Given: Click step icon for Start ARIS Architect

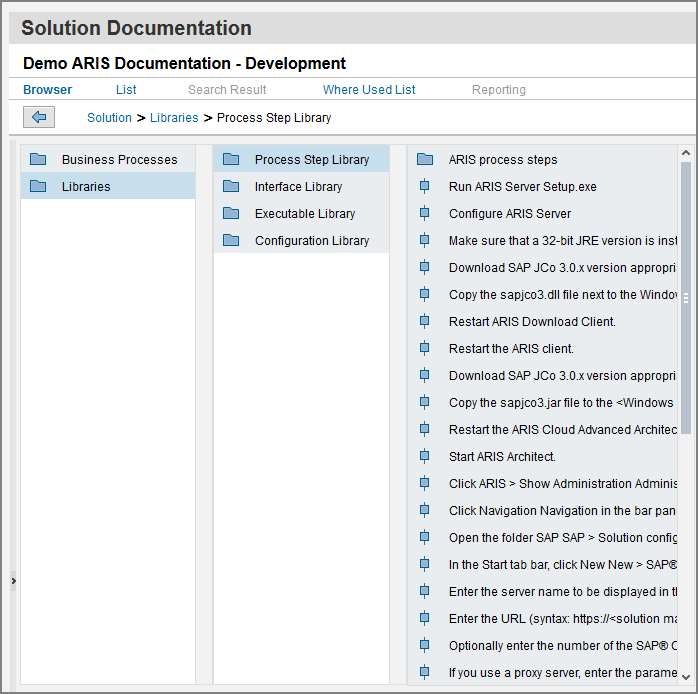Looking at the screenshot, I should (425, 456).
